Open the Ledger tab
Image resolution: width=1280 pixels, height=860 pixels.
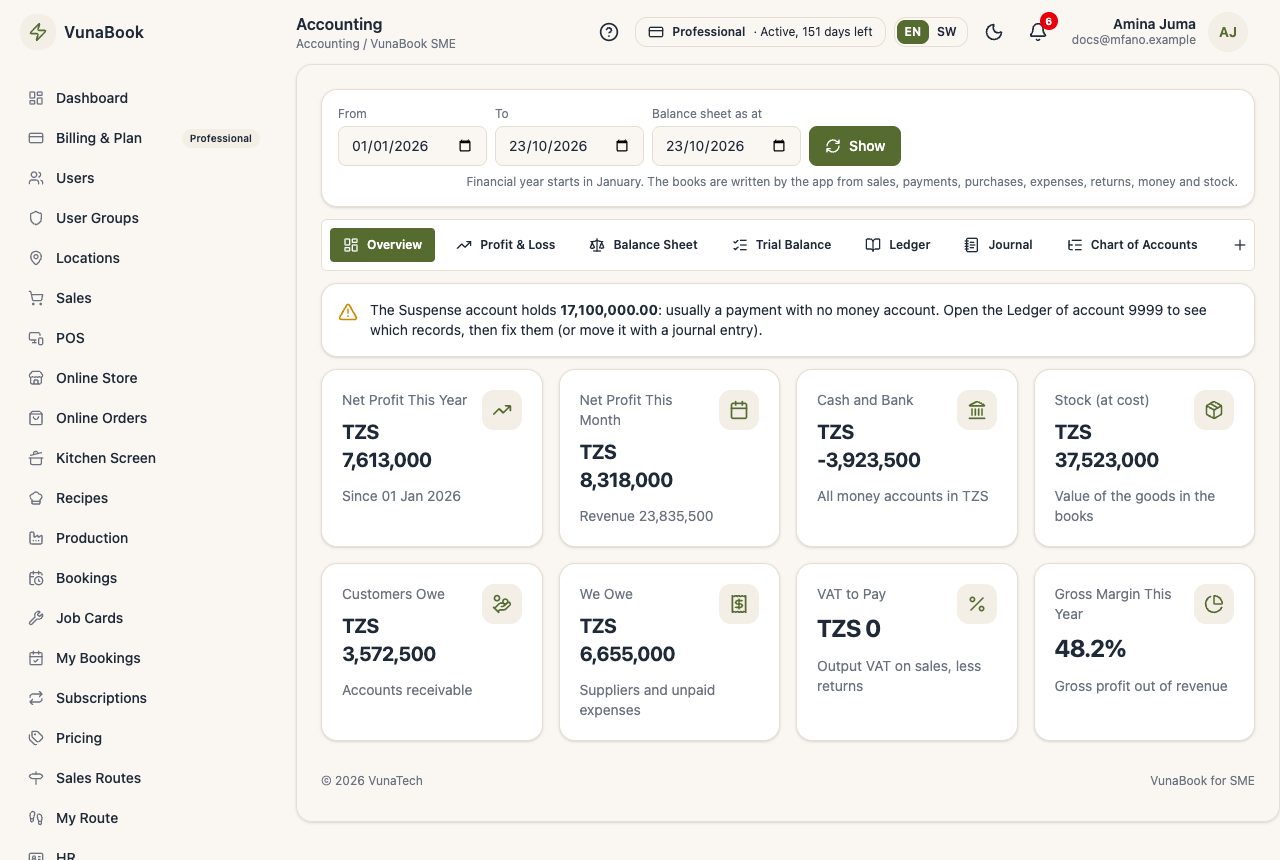[898, 245]
